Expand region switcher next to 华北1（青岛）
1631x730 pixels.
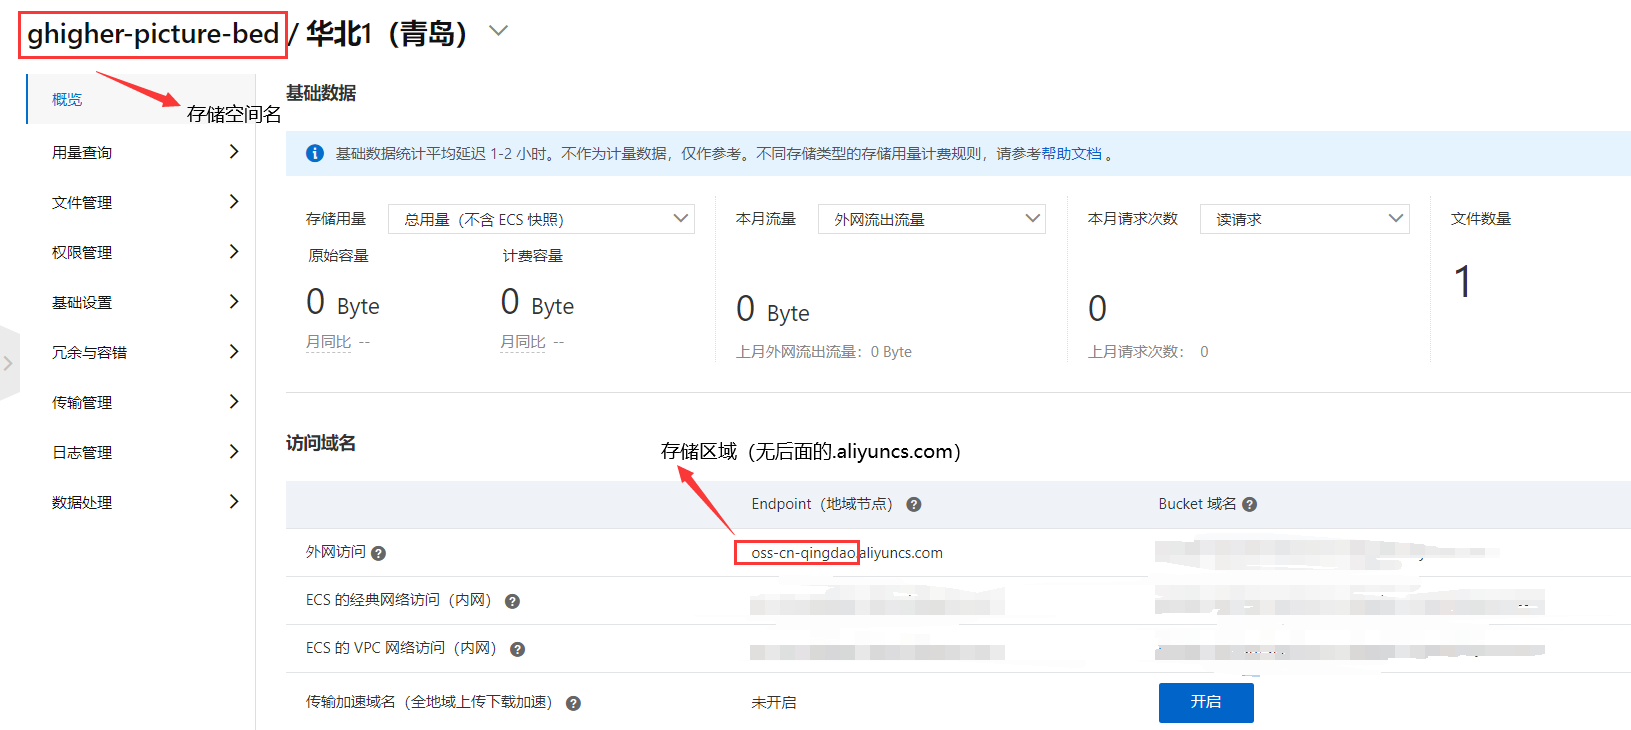(x=498, y=32)
